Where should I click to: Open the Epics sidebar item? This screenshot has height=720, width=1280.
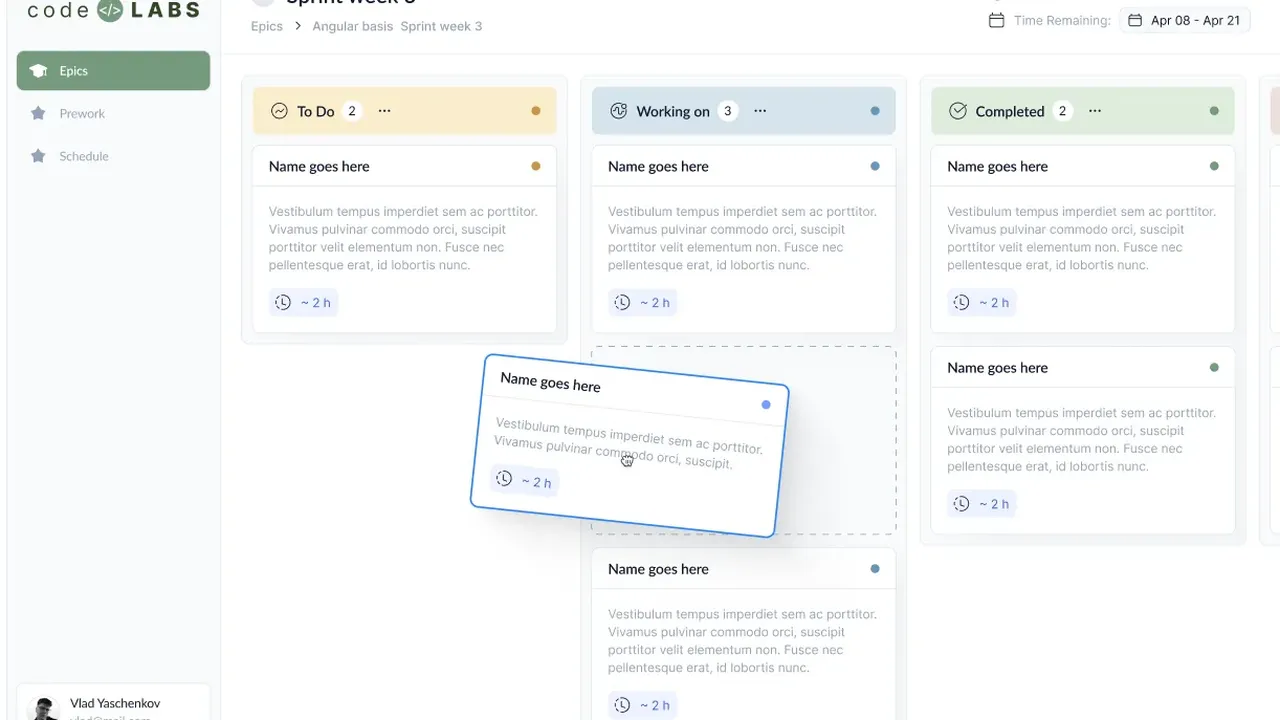tap(113, 71)
